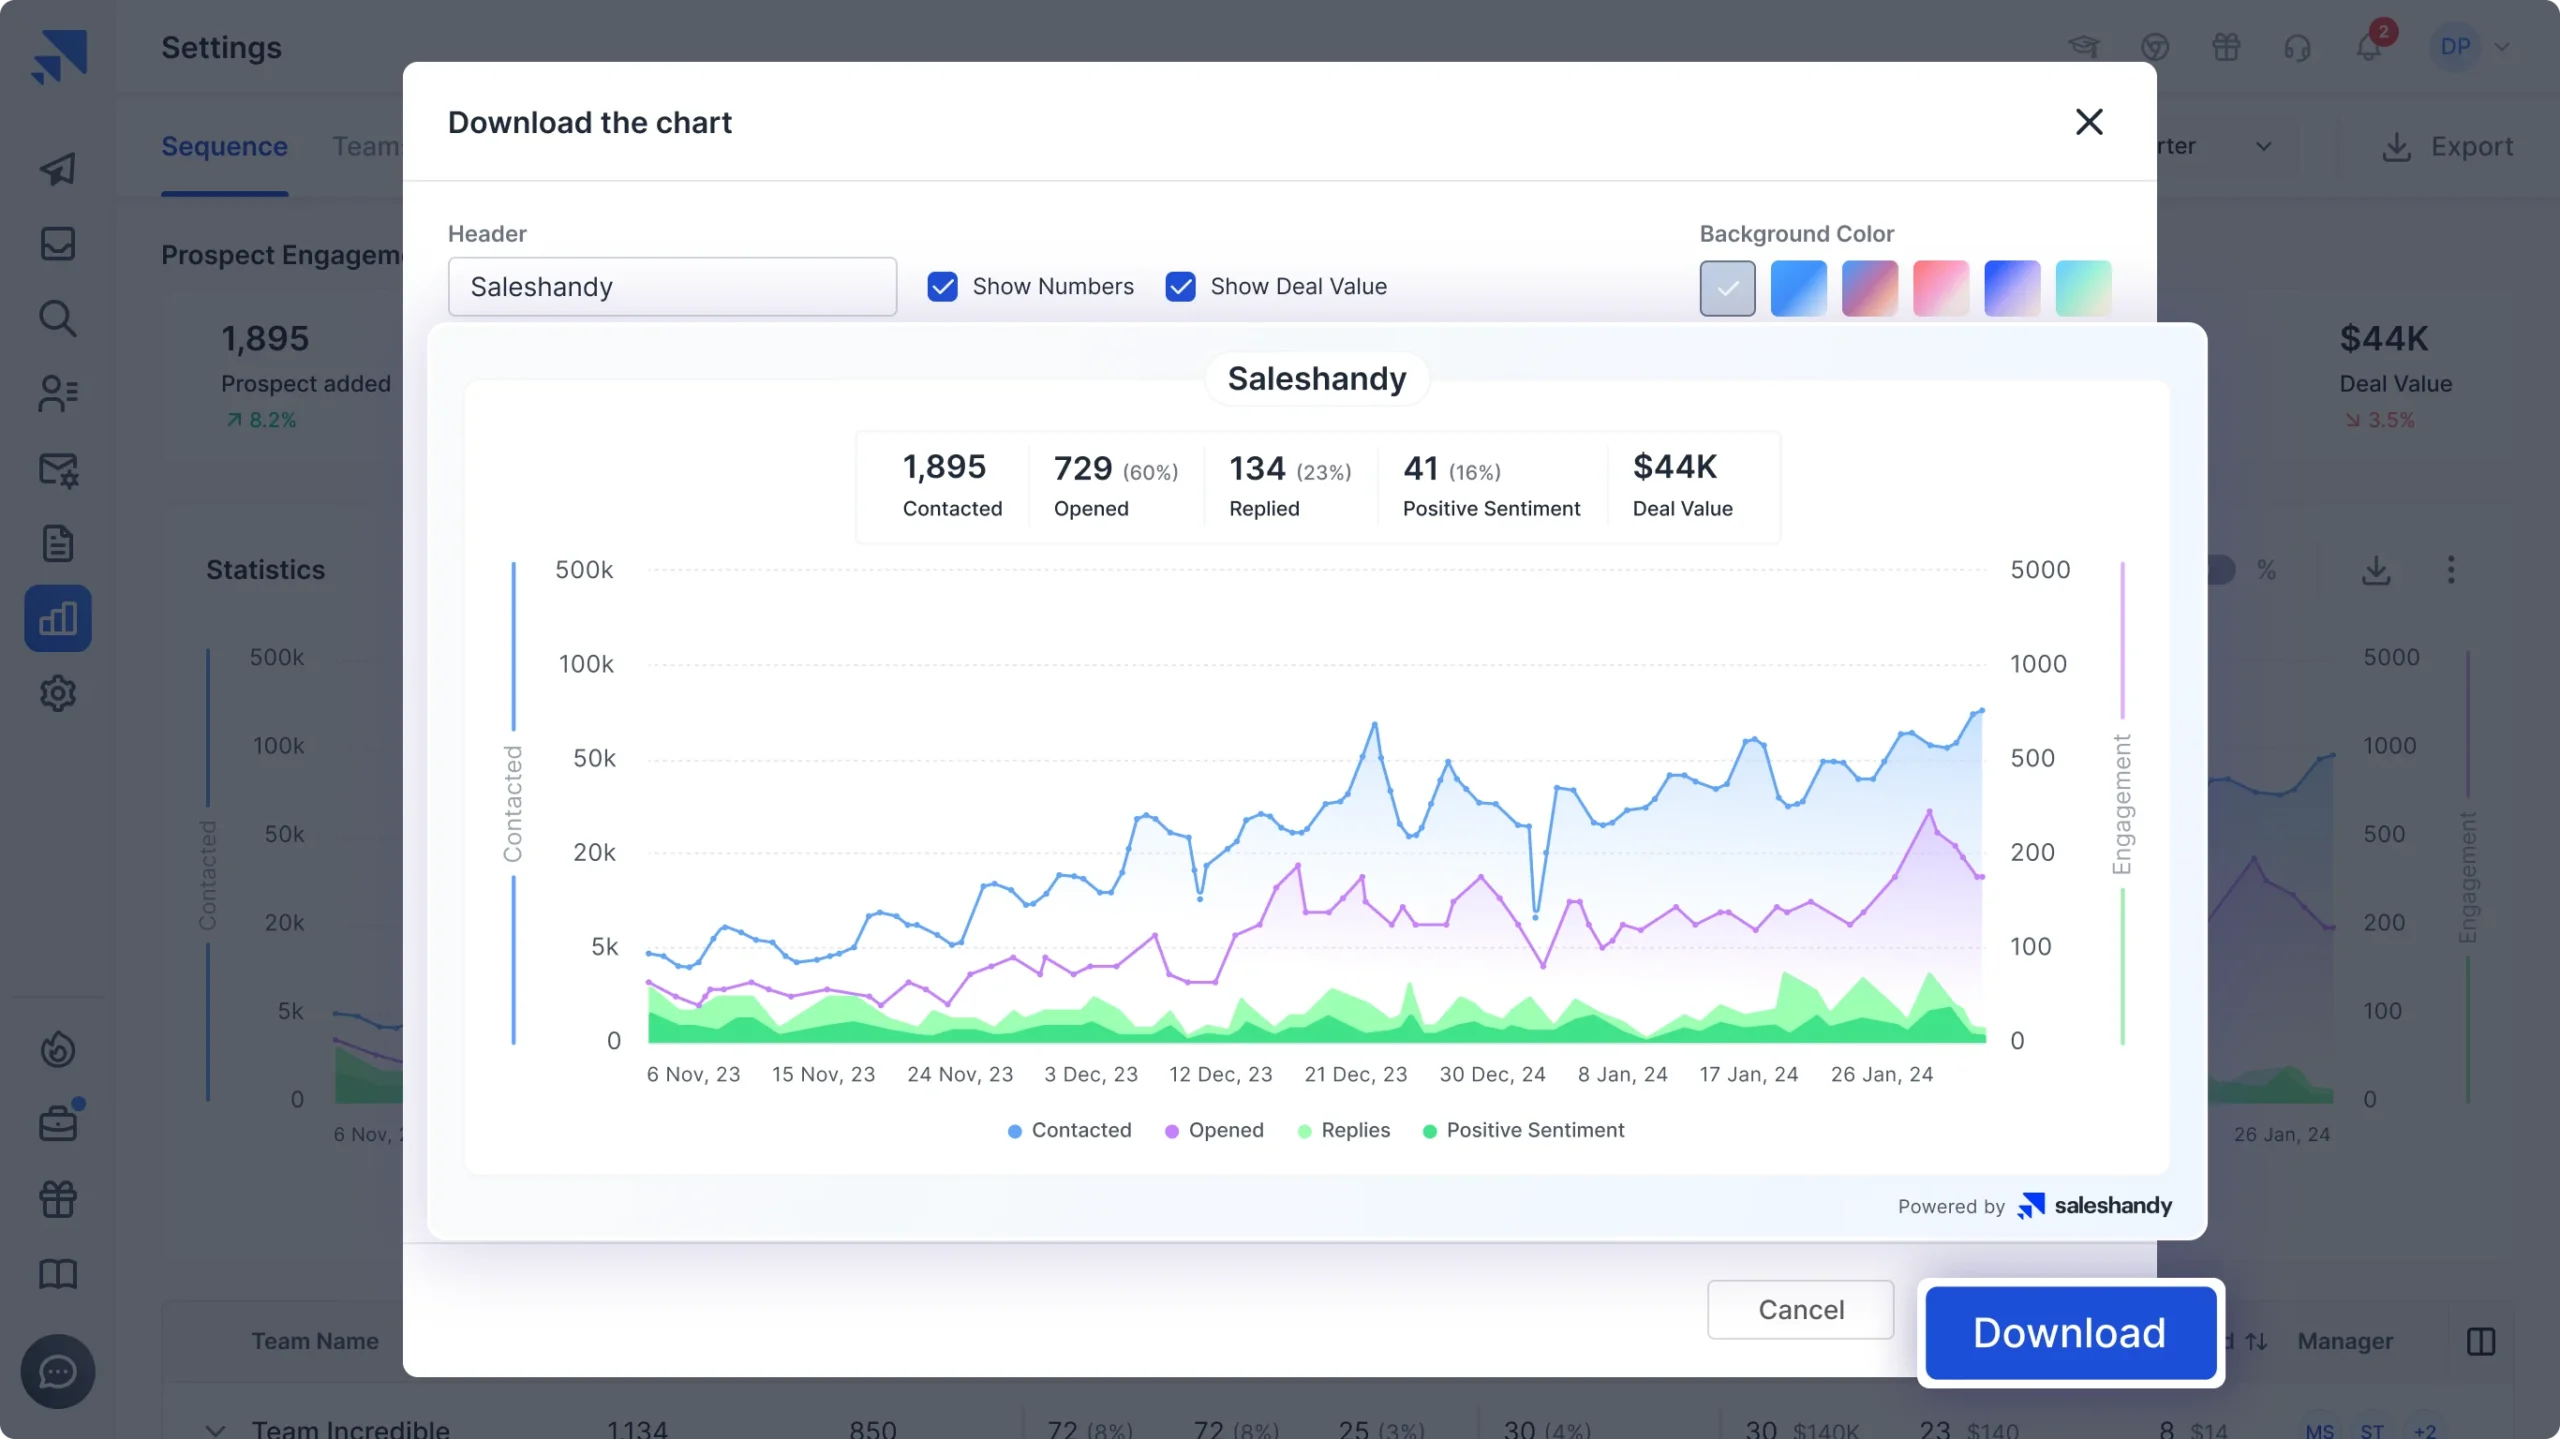The image size is (2560, 1439).
Task: Click the DP profile avatar
Action: 2455,47
